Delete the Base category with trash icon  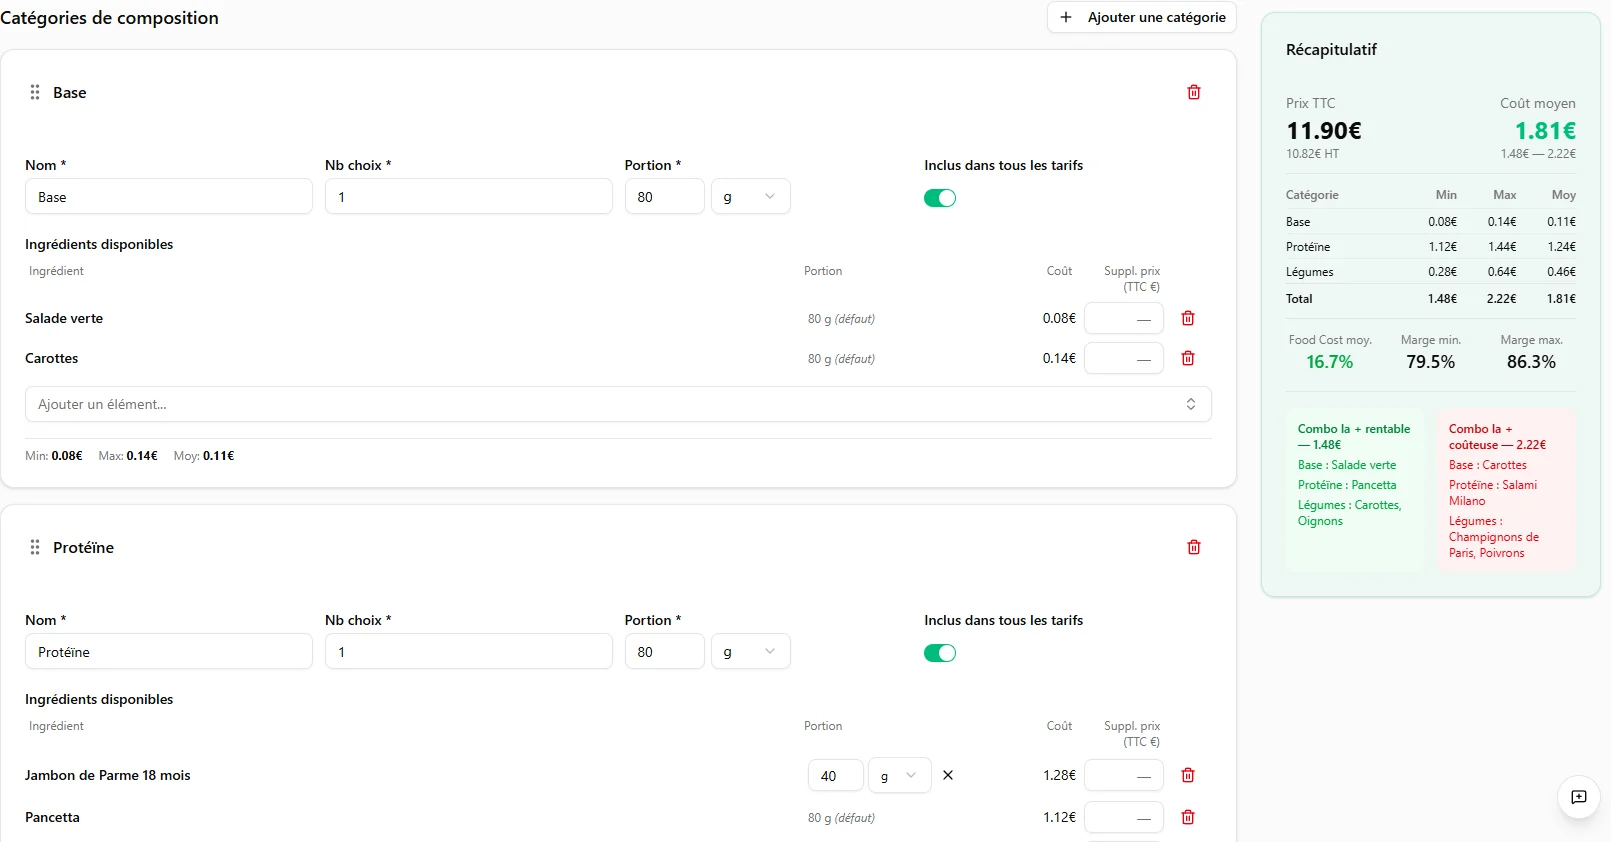1193,92
